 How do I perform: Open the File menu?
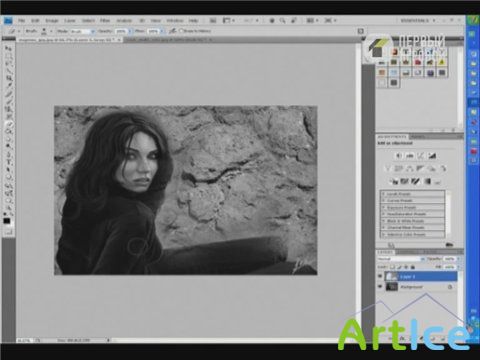pyautogui.click(x=21, y=21)
